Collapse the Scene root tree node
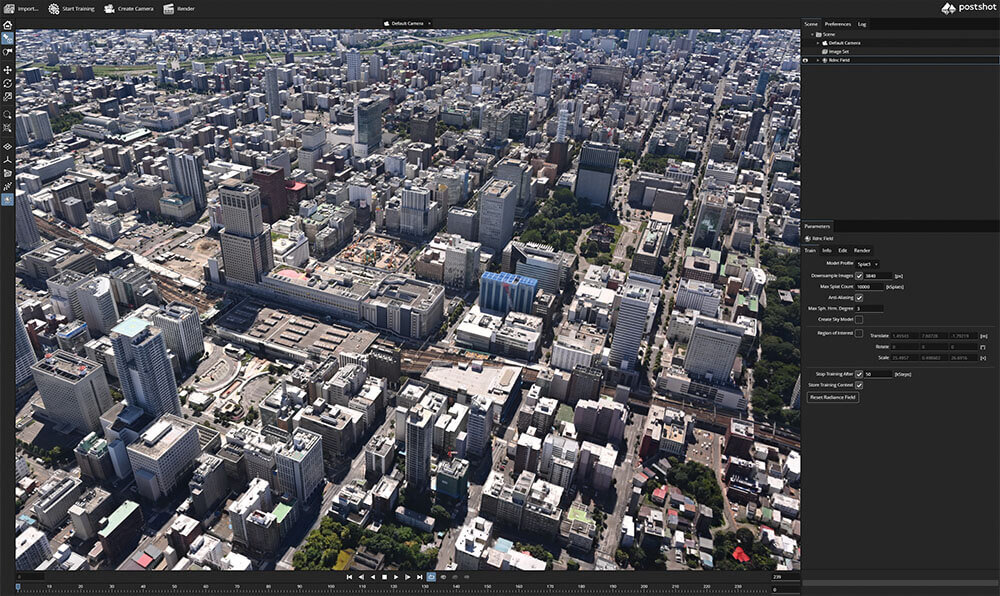The height and width of the screenshot is (596, 1000). (813, 34)
